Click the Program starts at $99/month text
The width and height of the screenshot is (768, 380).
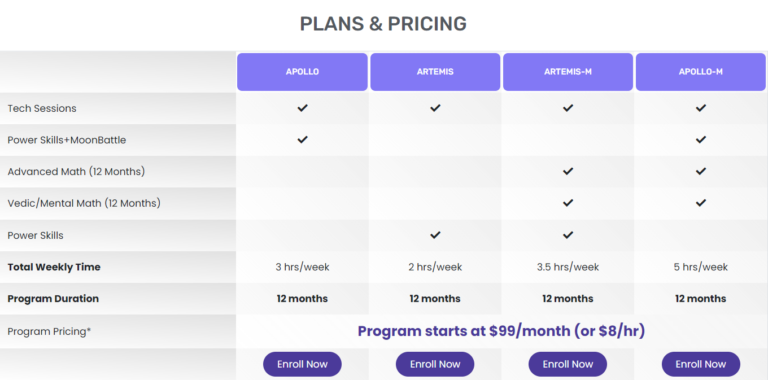pos(501,332)
